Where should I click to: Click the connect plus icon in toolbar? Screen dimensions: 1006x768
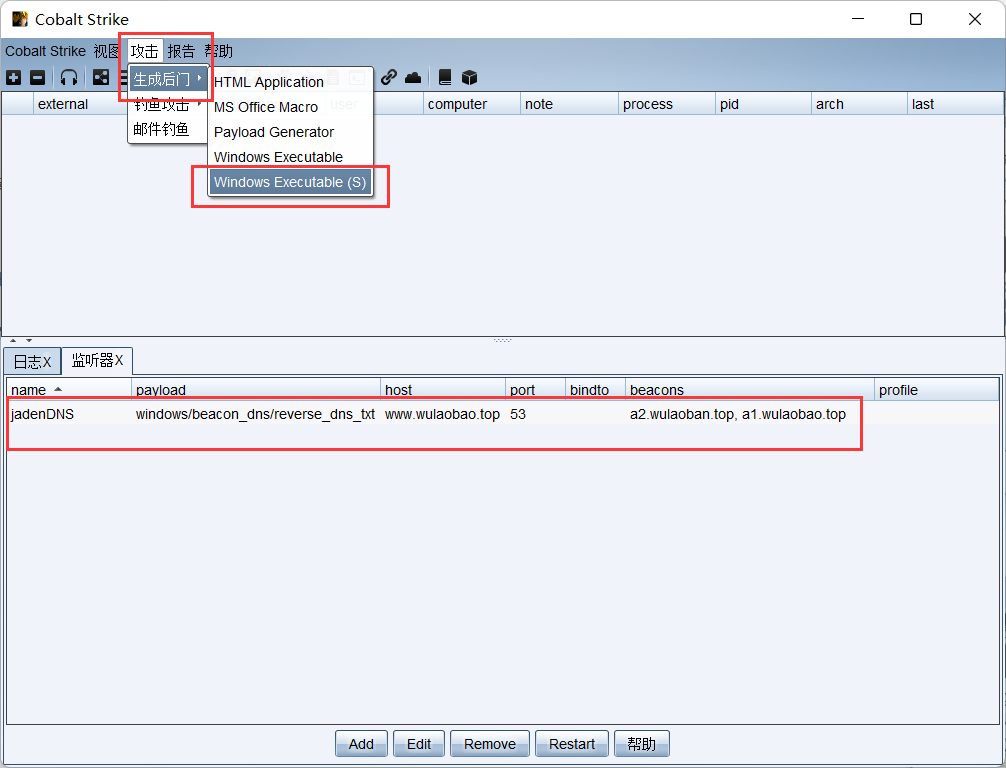pos(13,78)
